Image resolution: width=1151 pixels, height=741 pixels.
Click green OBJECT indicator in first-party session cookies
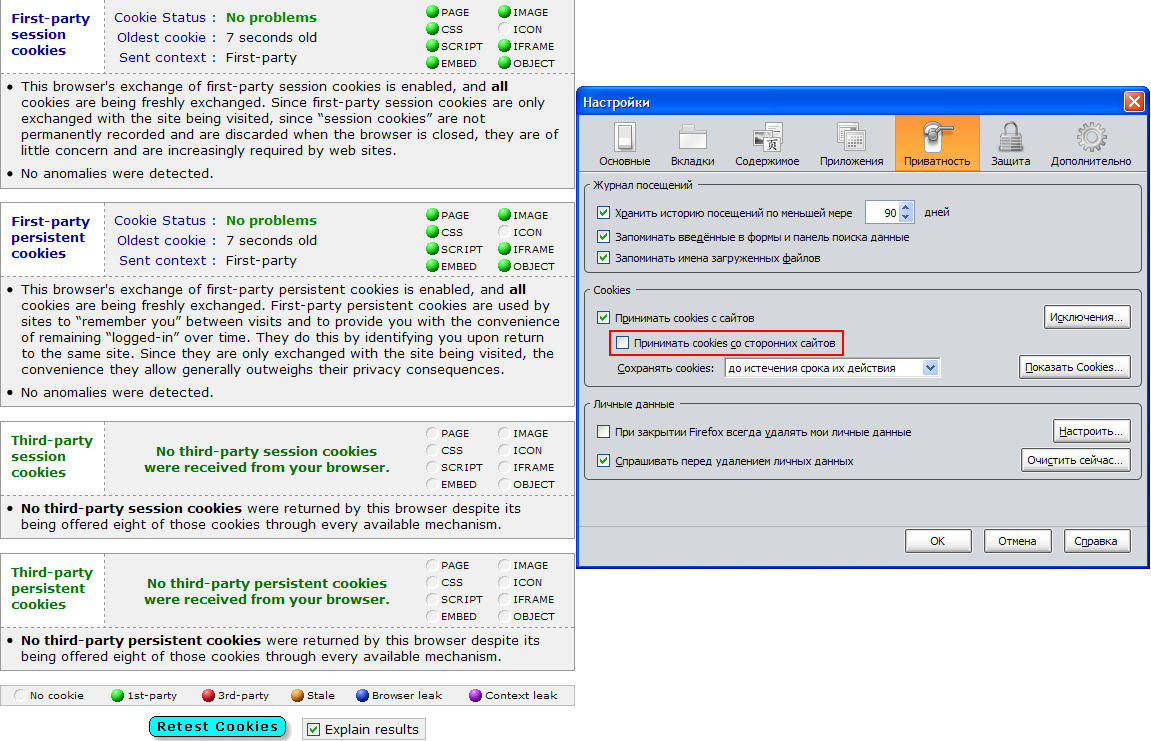coord(504,63)
